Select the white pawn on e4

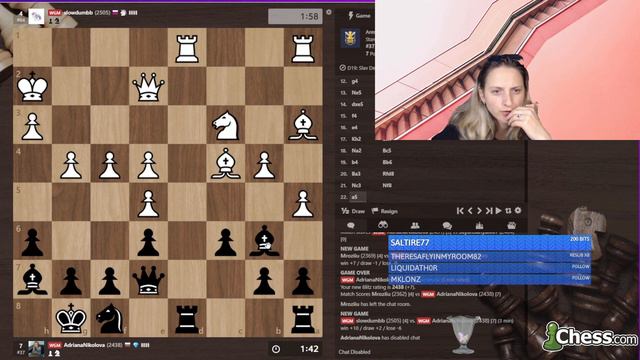pyautogui.click(x=148, y=165)
